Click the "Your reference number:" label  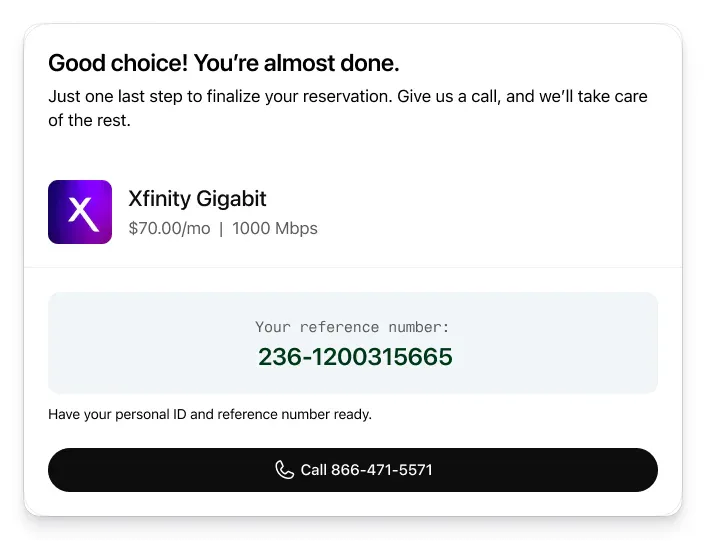pos(352,327)
